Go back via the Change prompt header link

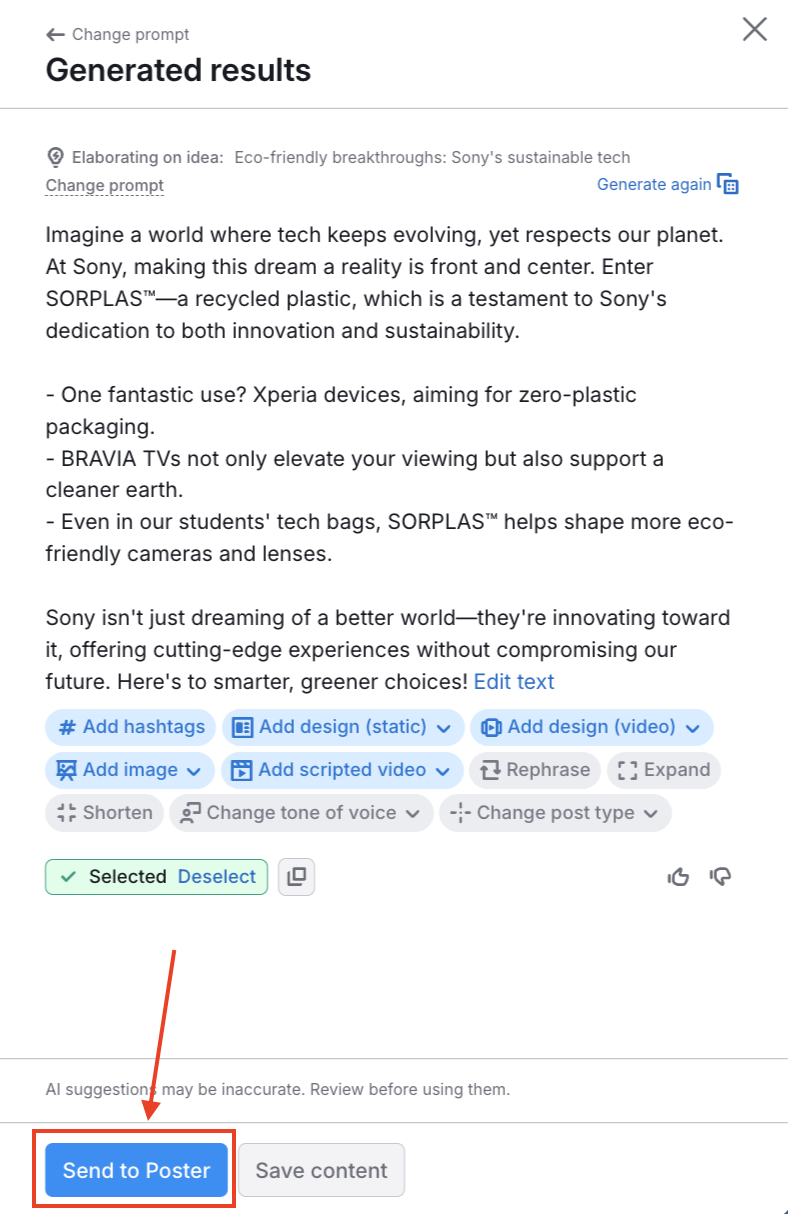(x=116, y=34)
